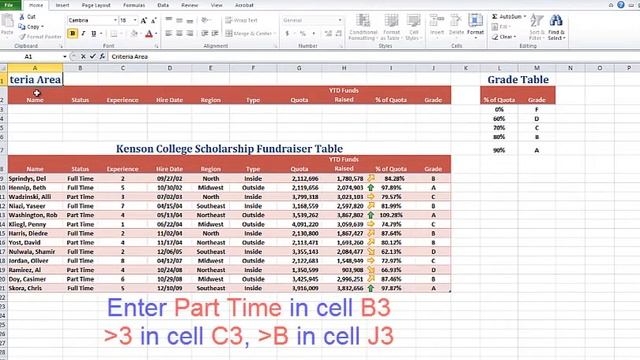Decrease font size with the small A
640x360 pixels.
tap(154, 20)
